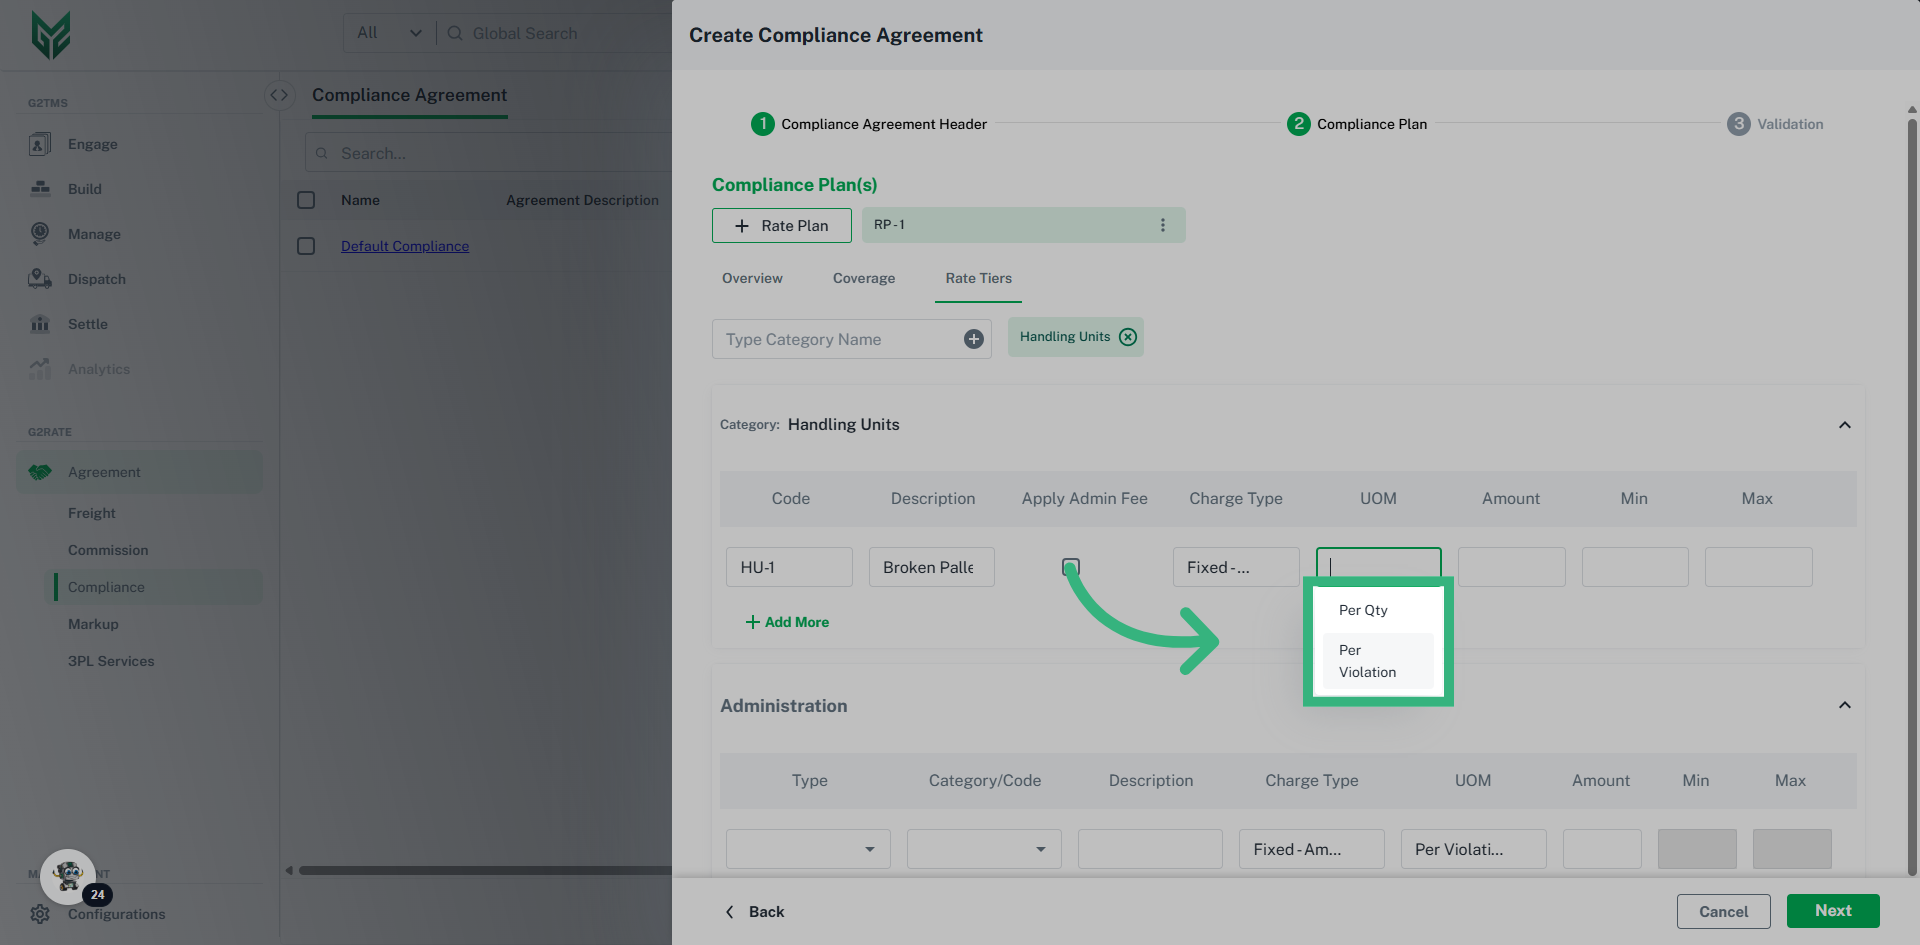Click the plus icon in Category Name field
Screen dimensions: 1920x945
973,339
